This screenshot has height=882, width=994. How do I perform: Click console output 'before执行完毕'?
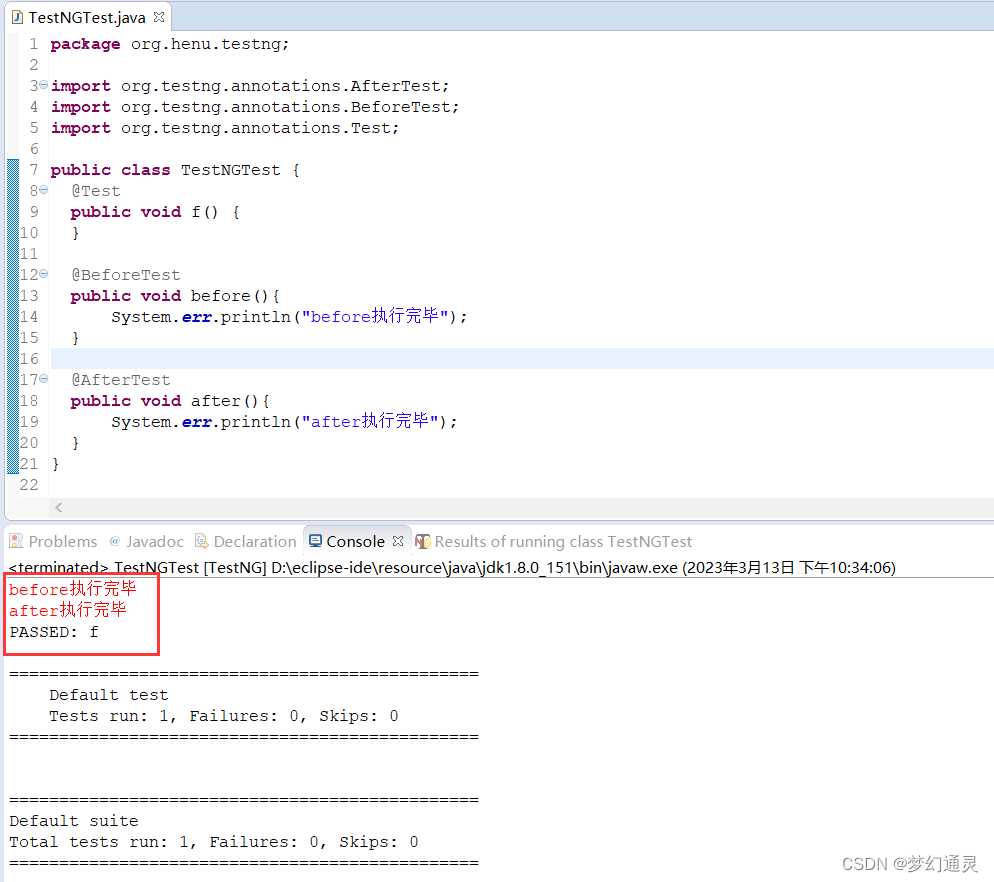pos(73,589)
